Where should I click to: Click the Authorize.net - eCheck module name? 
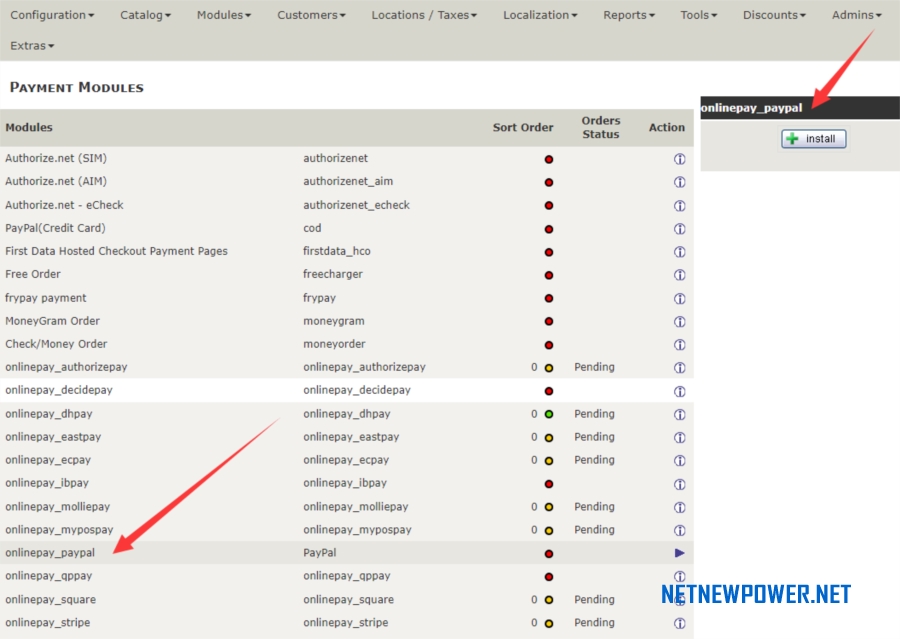[x=64, y=205]
